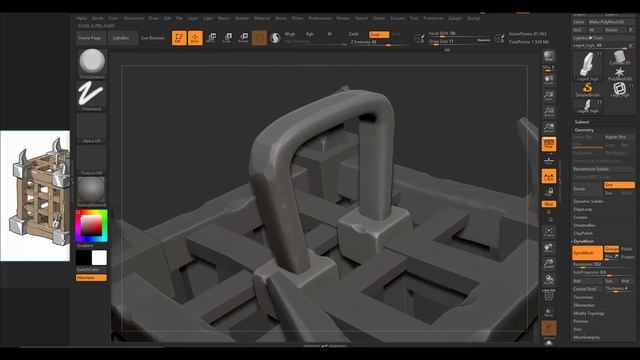Toggle the Smt option next to Divide

coord(619,185)
